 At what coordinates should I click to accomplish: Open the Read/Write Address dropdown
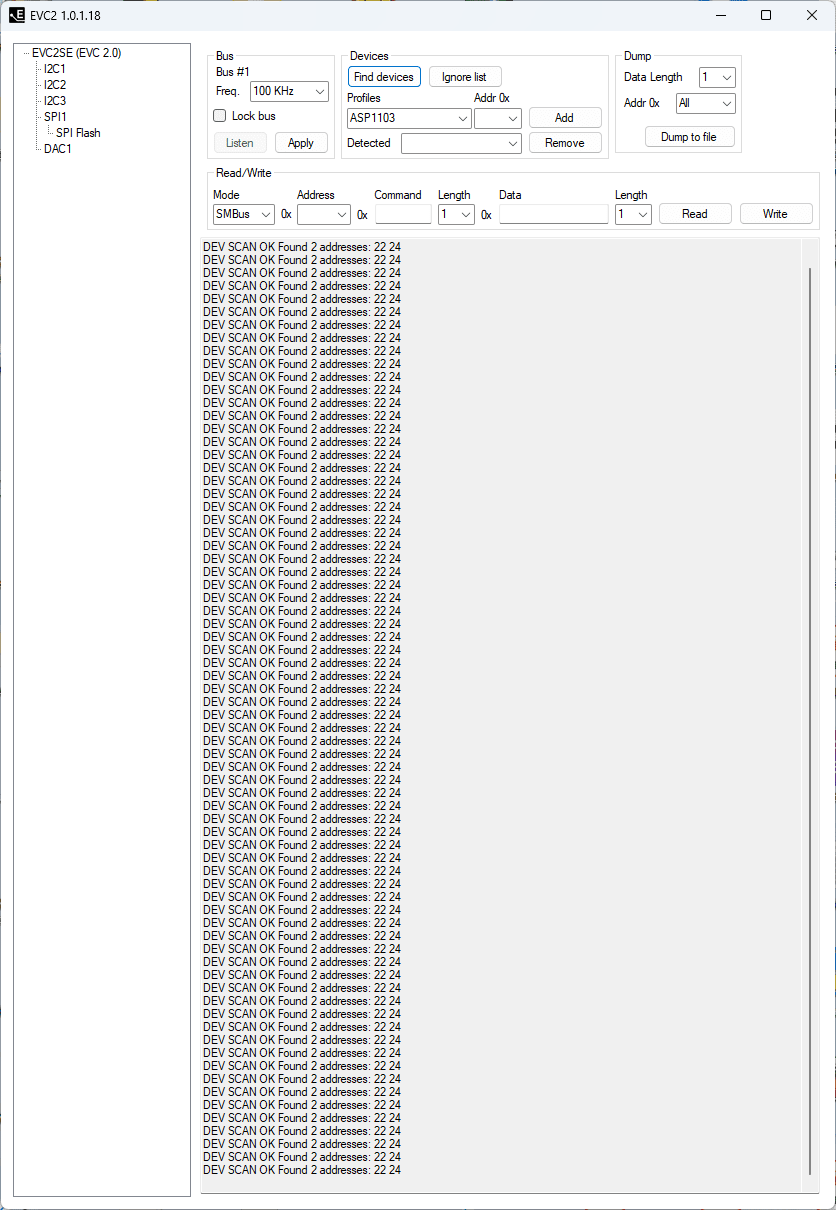[324, 214]
